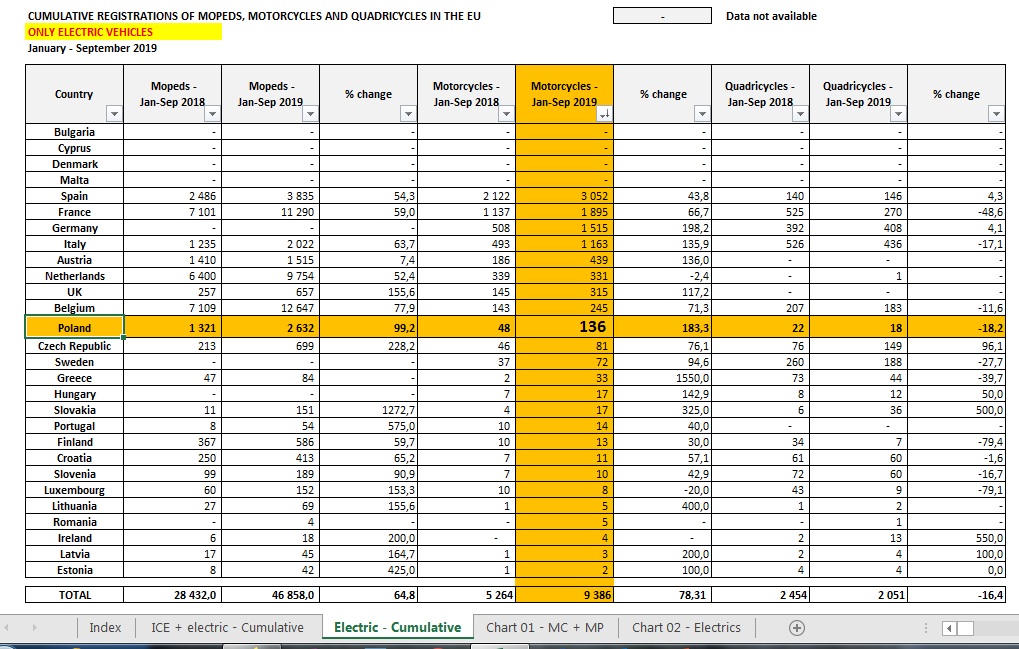Switch to the Index sheet tab
Image resolution: width=1019 pixels, height=649 pixels.
(x=105, y=628)
